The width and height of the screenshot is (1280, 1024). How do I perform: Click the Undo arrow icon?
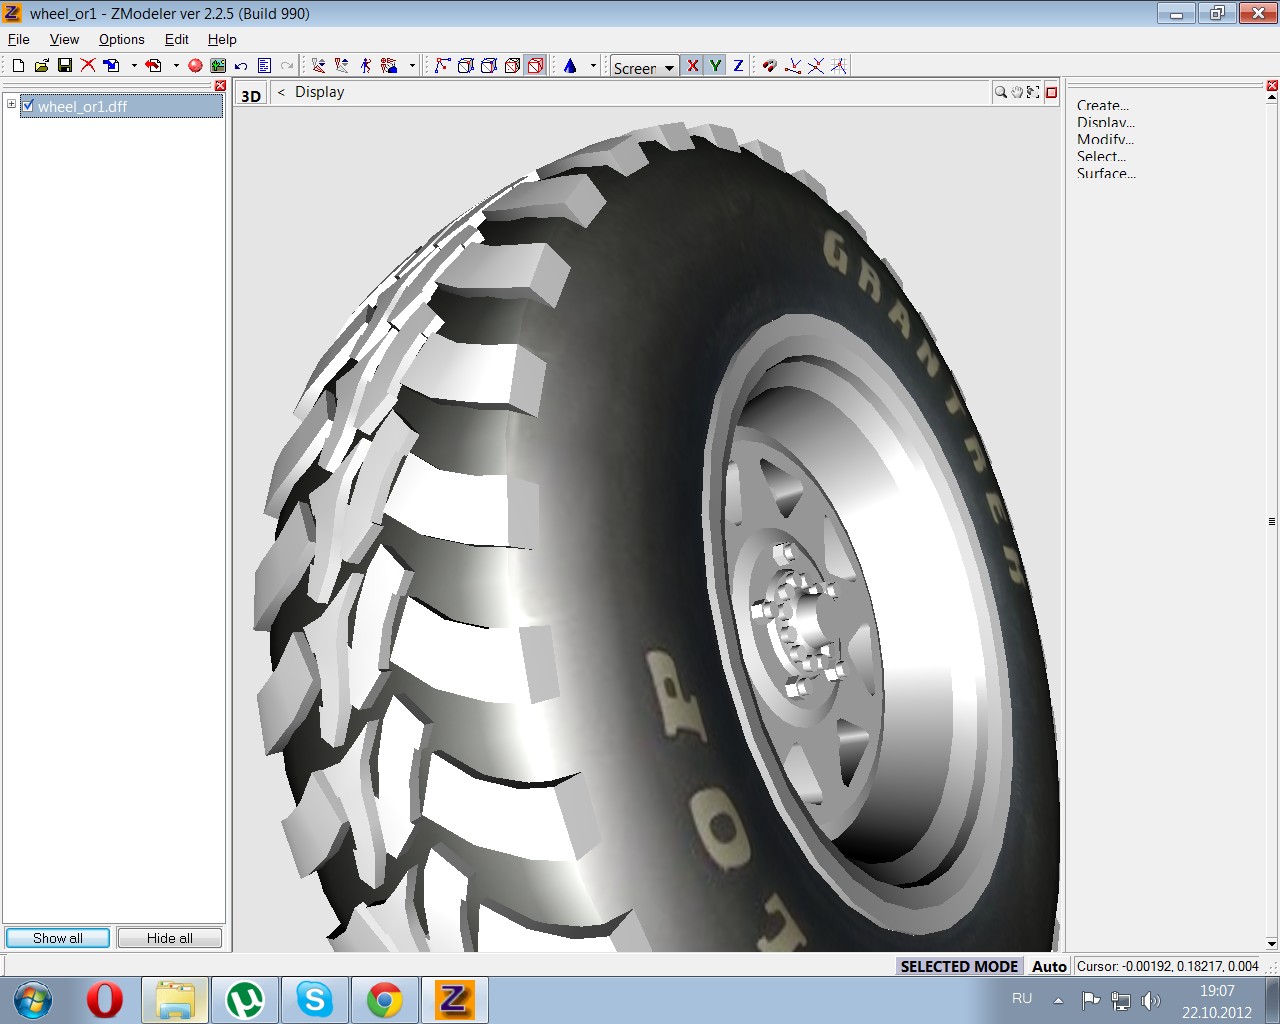click(241, 66)
